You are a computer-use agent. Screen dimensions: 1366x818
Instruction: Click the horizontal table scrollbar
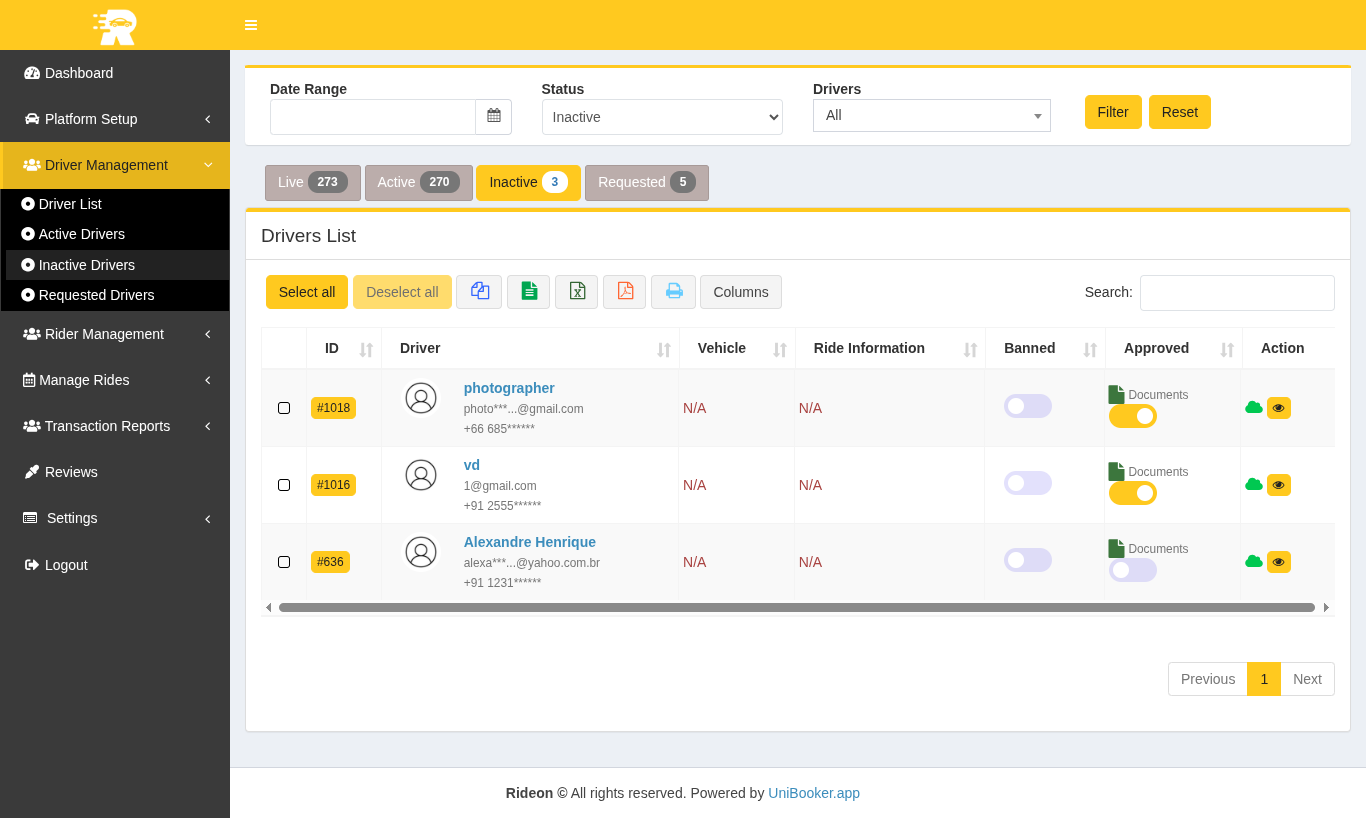[796, 608]
